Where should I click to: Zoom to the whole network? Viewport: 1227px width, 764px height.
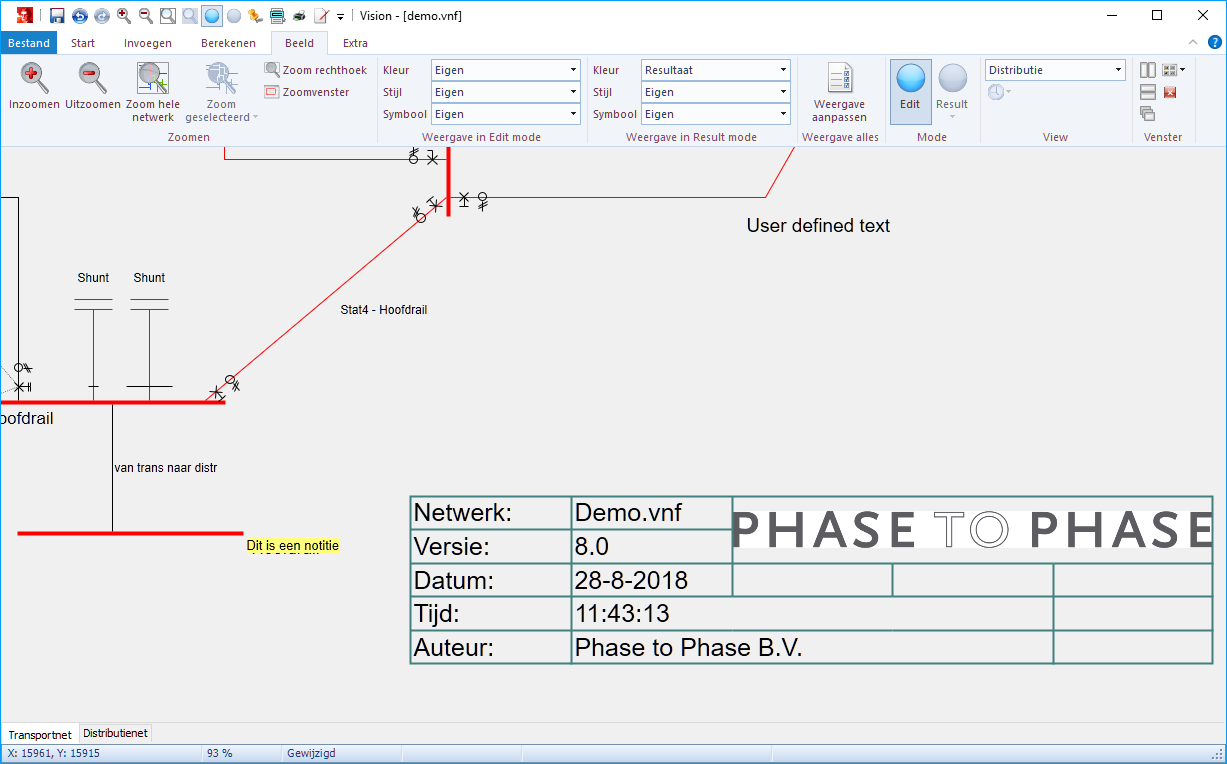coord(153,80)
